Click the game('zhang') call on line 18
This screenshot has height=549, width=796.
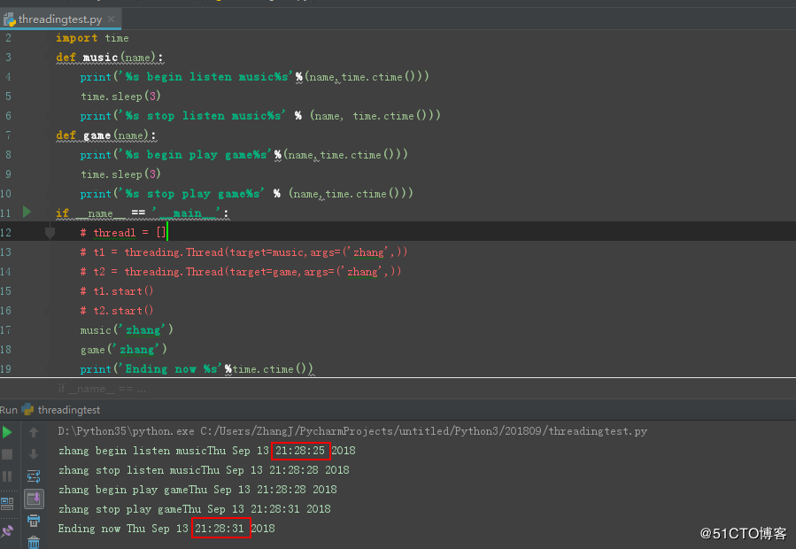123,349
